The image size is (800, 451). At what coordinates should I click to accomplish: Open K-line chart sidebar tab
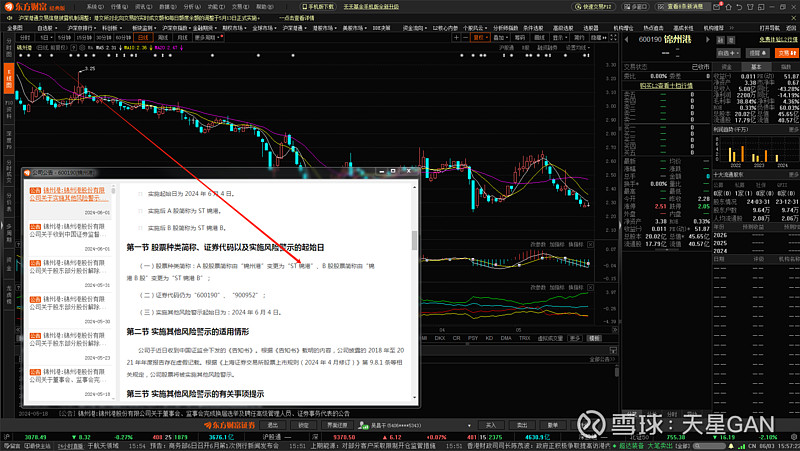coord(9,78)
